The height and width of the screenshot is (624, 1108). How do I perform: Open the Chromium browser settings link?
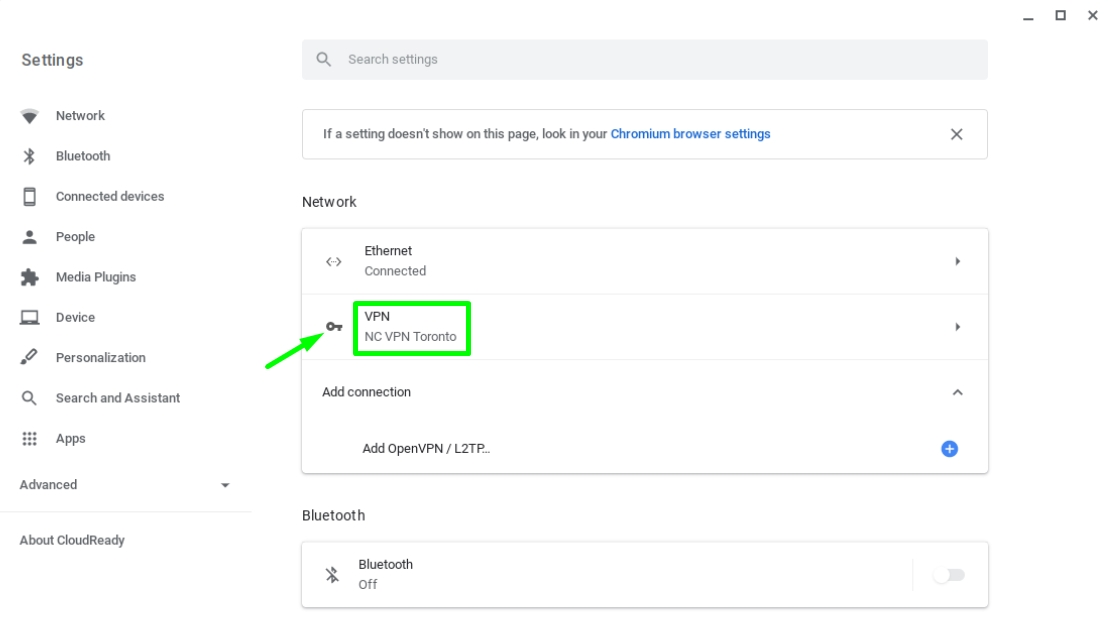point(690,134)
